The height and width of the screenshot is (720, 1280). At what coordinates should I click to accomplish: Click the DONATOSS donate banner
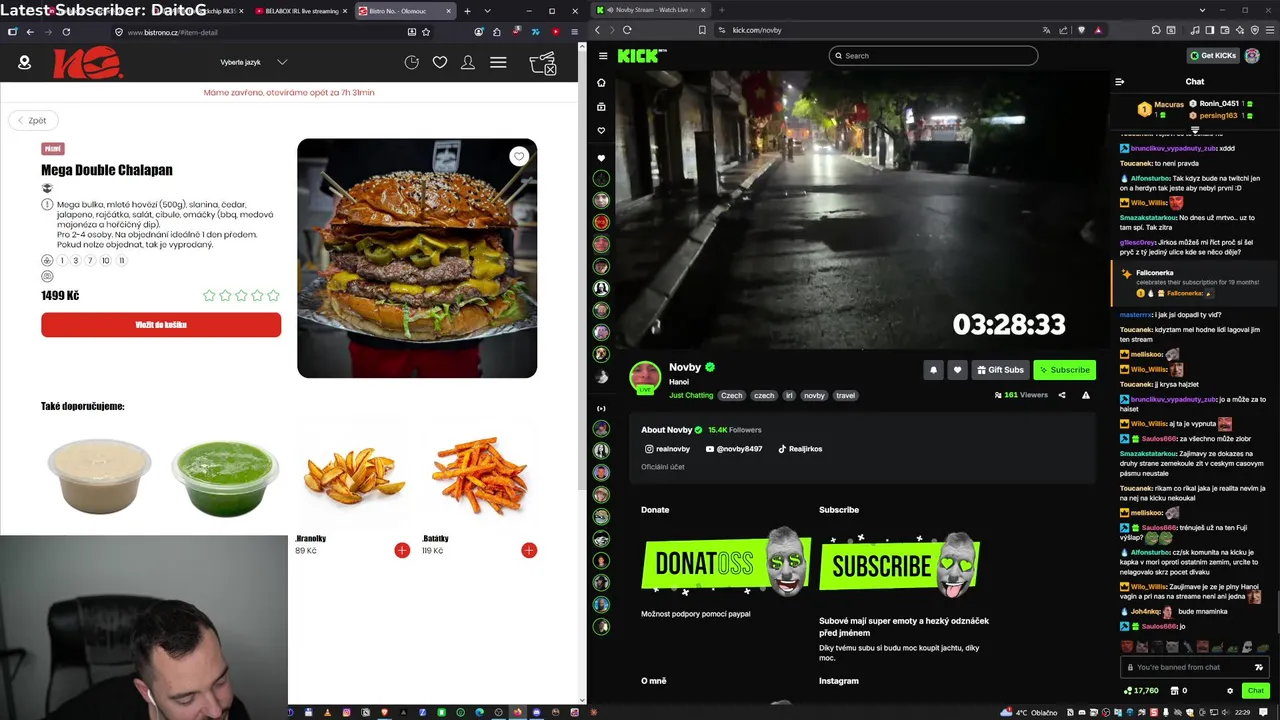pyautogui.click(x=726, y=563)
